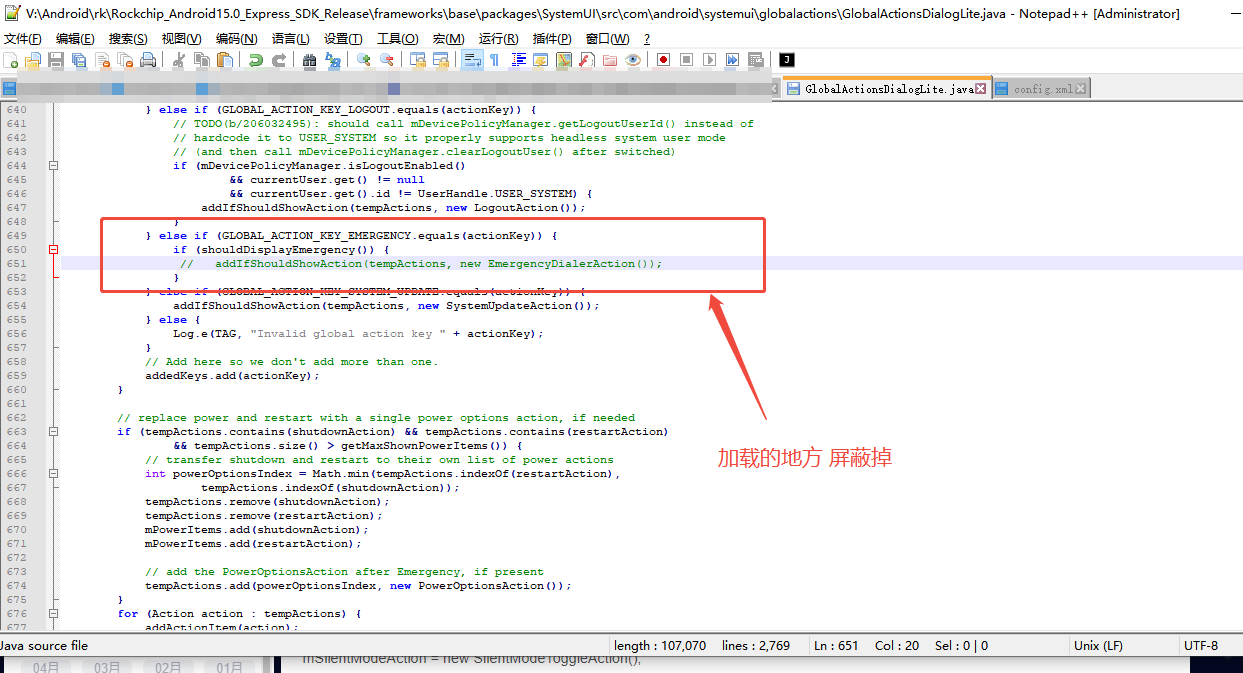Screen dimensions: 1243x673
Task: Collapse the fold marker at line 676
Action: pos(54,614)
